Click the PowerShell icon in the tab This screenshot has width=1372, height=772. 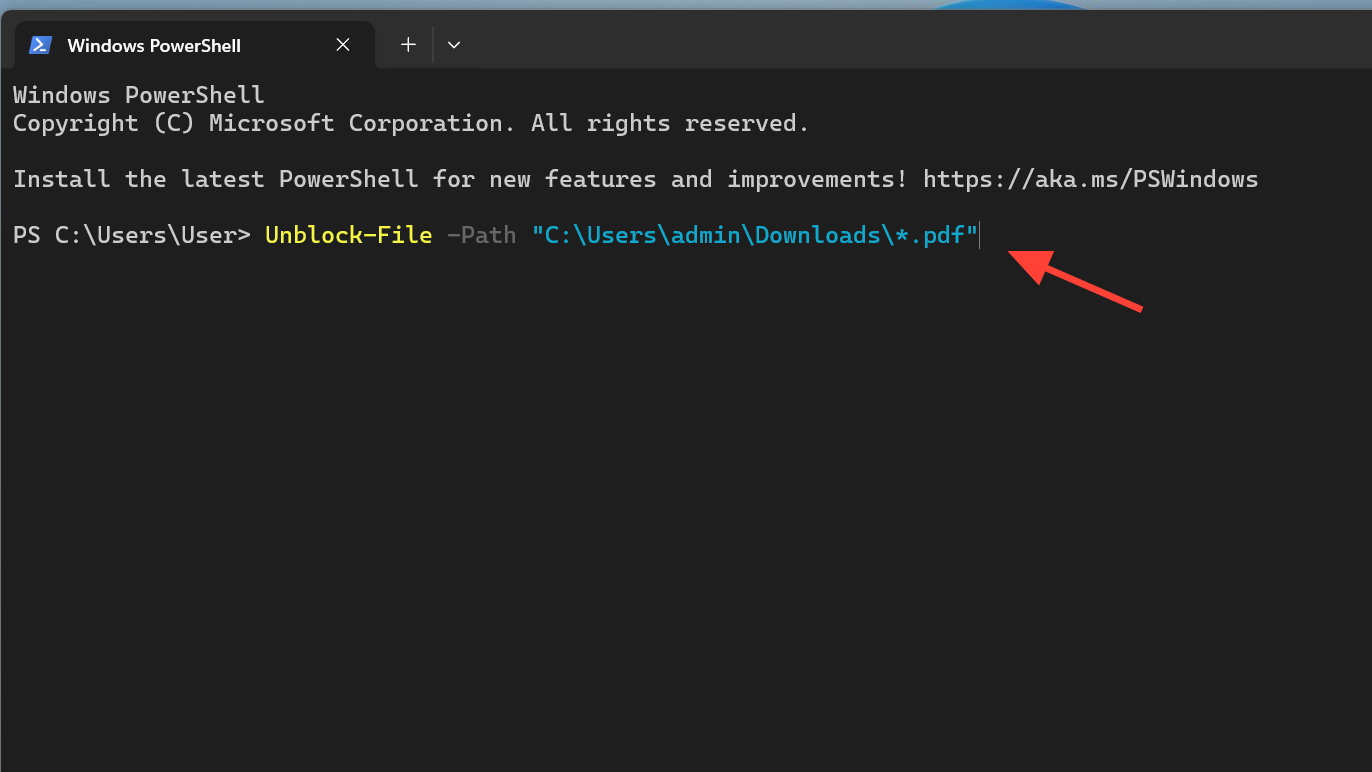point(40,45)
